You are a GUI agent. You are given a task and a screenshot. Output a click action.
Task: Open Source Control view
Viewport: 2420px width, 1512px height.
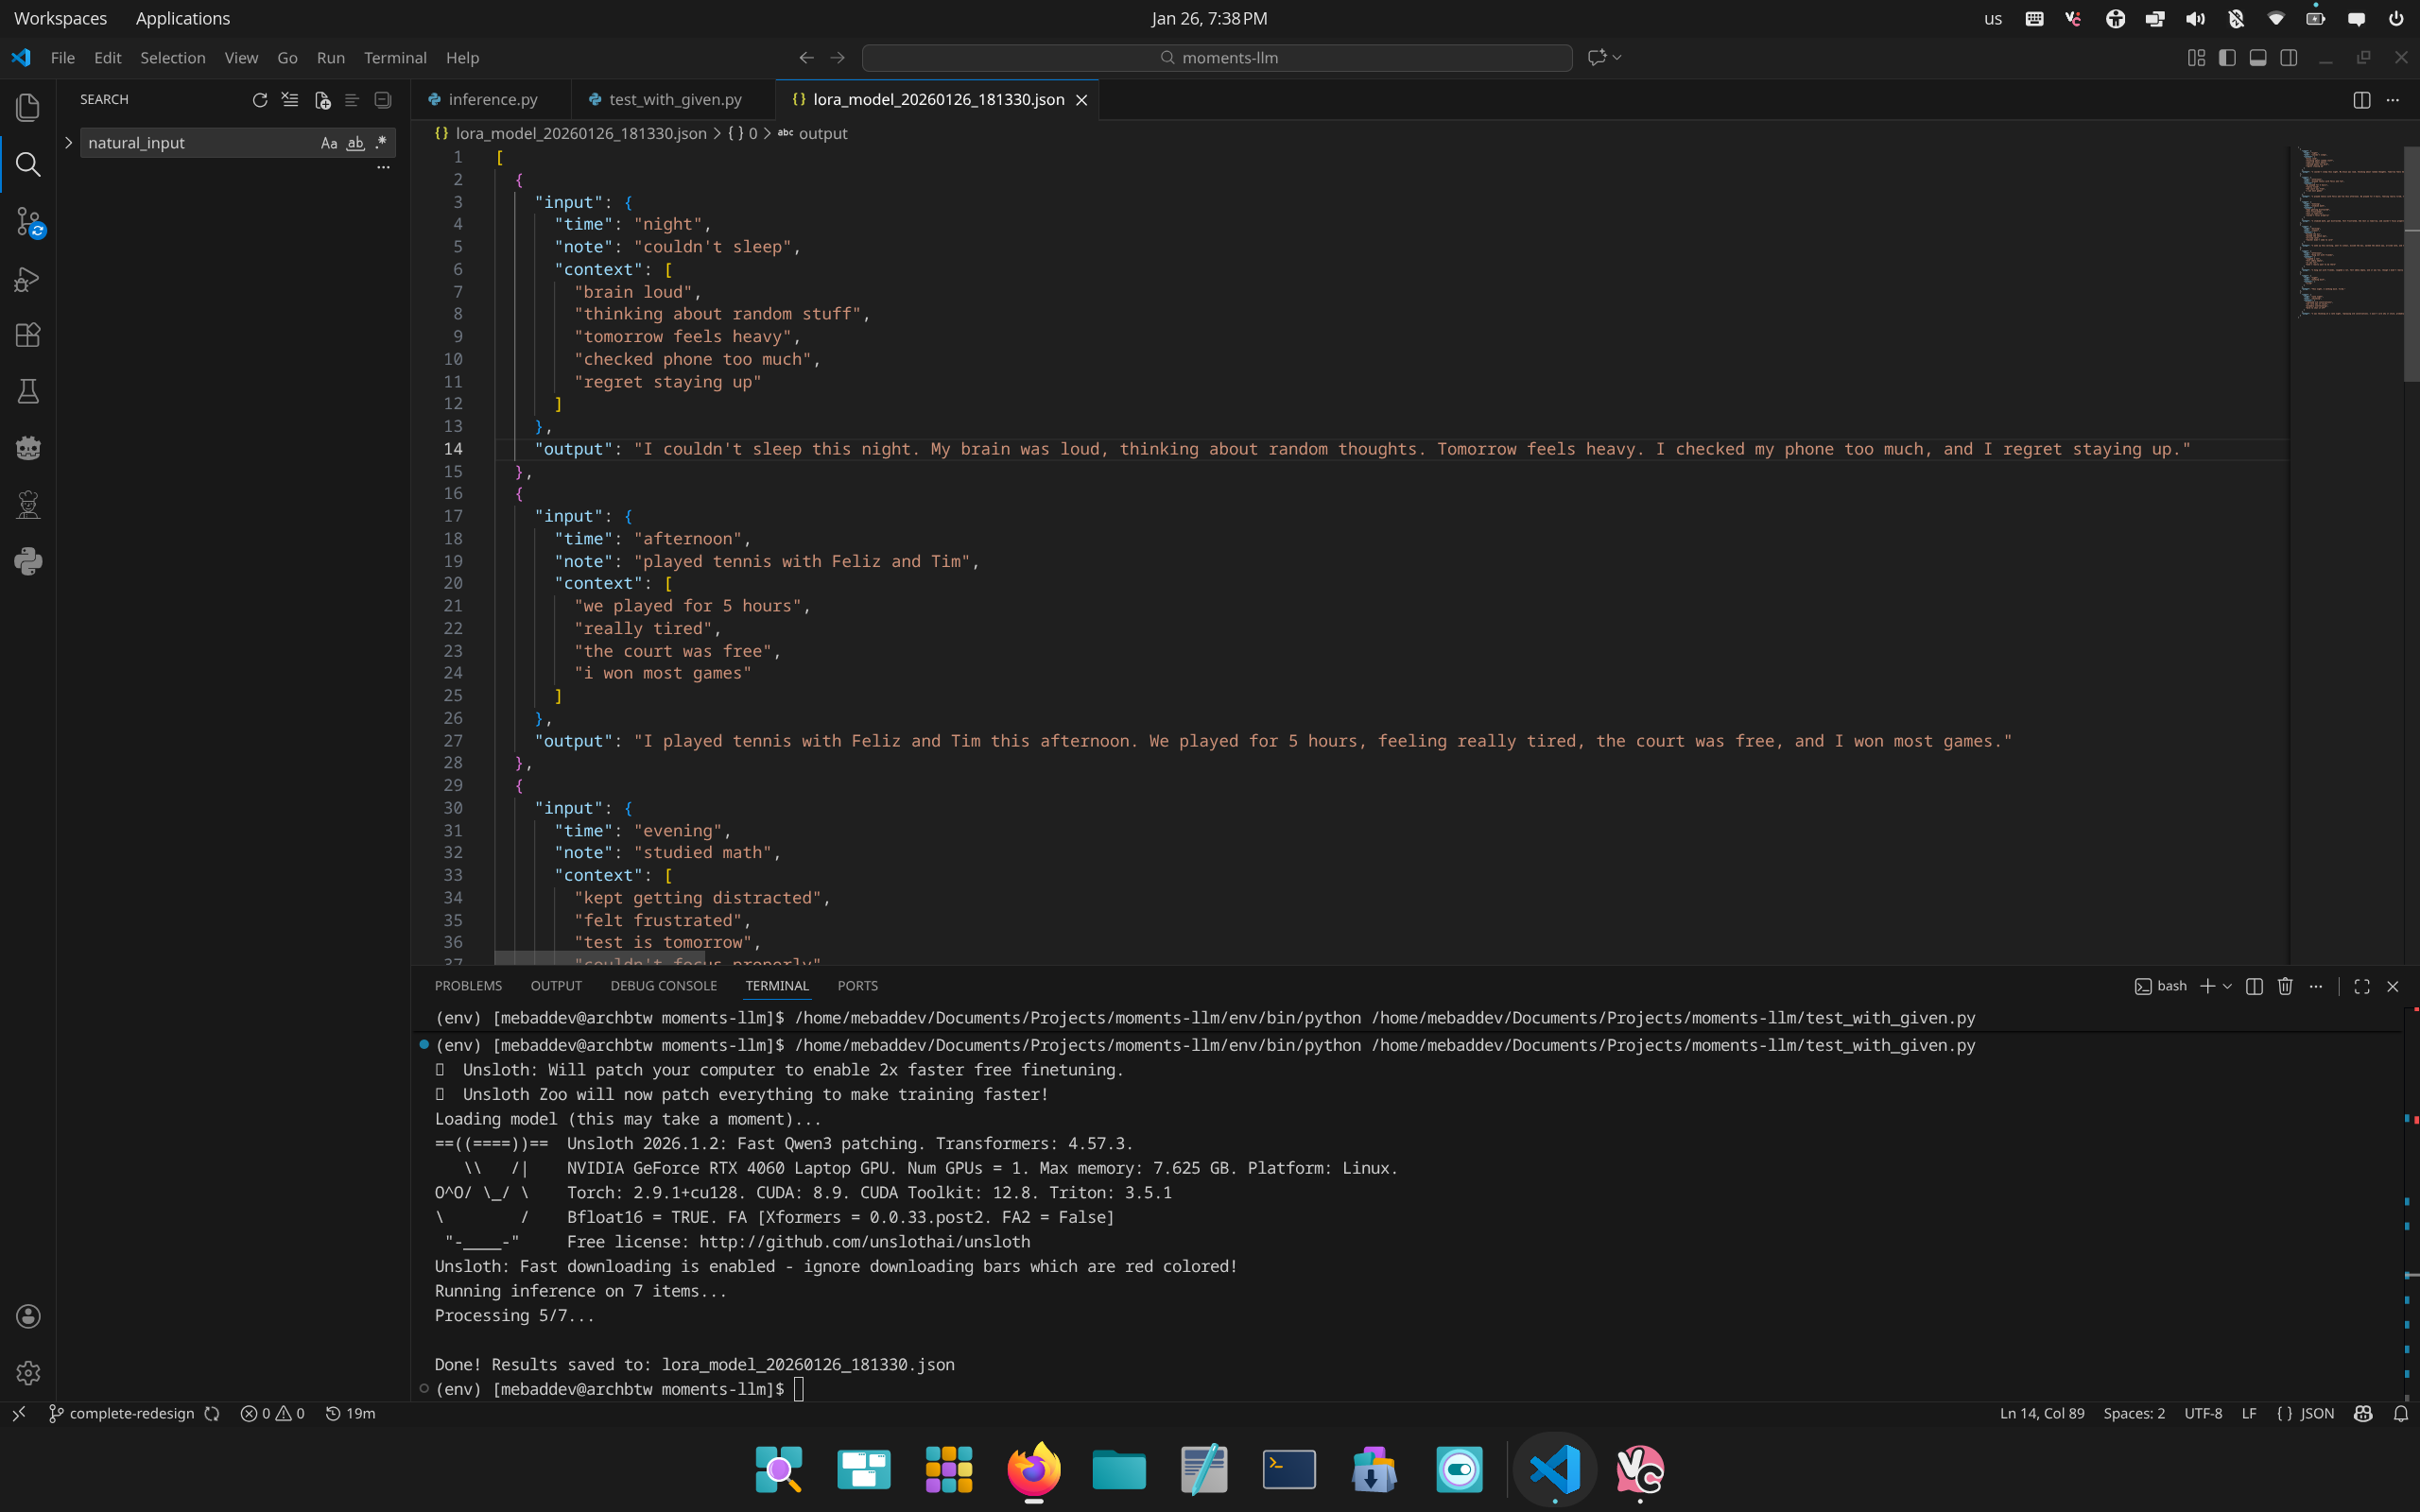[x=28, y=221]
